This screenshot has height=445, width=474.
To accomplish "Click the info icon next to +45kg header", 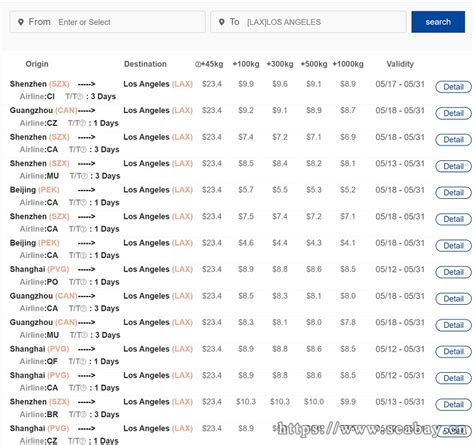I will pyautogui.click(x=198, y=64).
